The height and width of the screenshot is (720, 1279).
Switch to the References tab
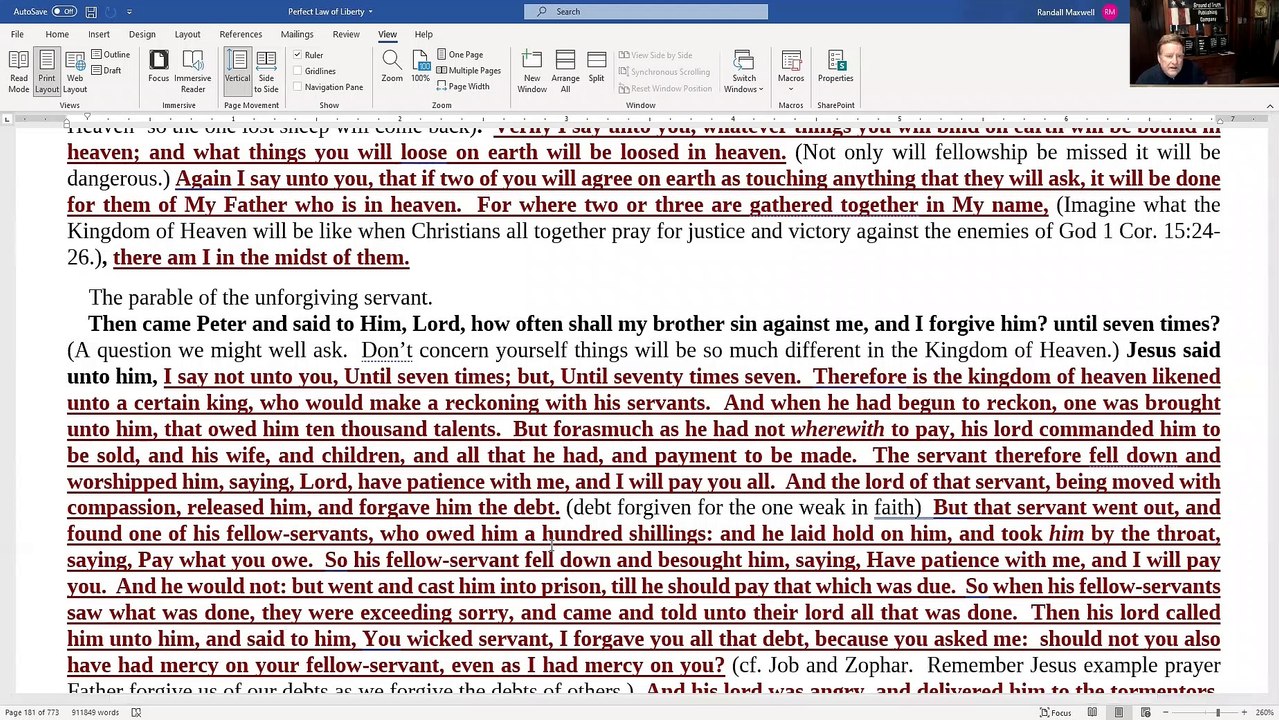(240, 34)
